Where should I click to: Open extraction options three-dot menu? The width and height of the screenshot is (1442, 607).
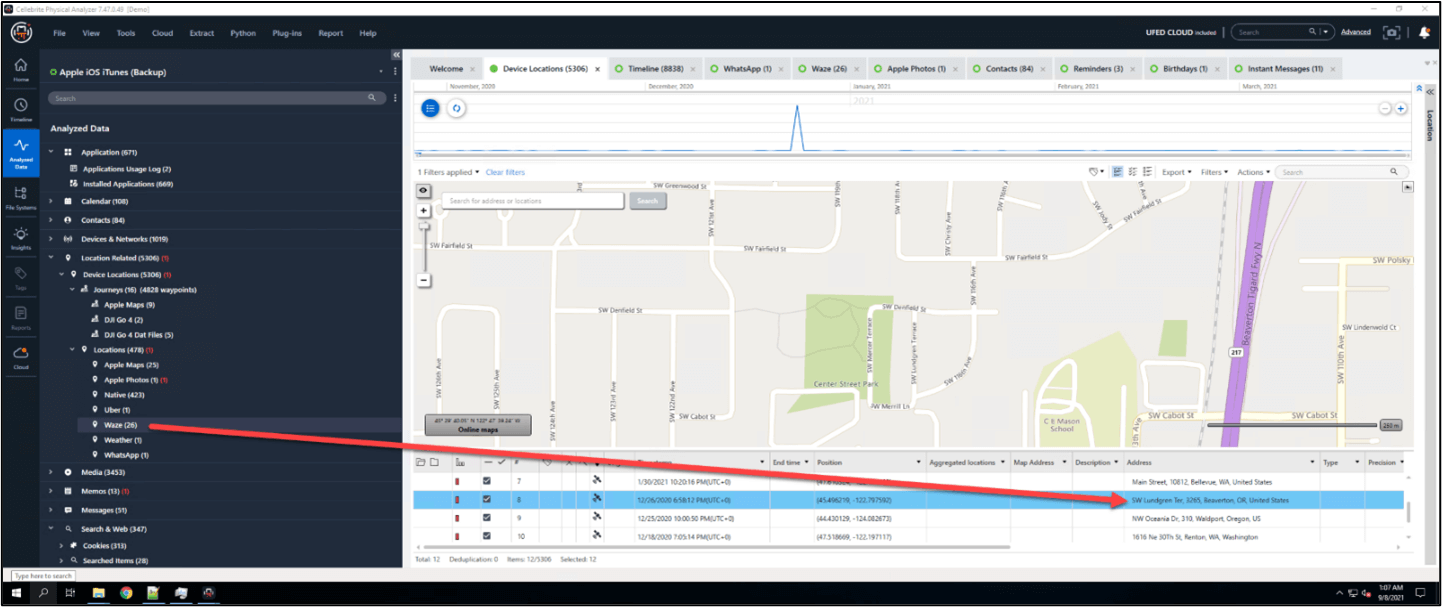pyautogui.click(x=396, y=72)
